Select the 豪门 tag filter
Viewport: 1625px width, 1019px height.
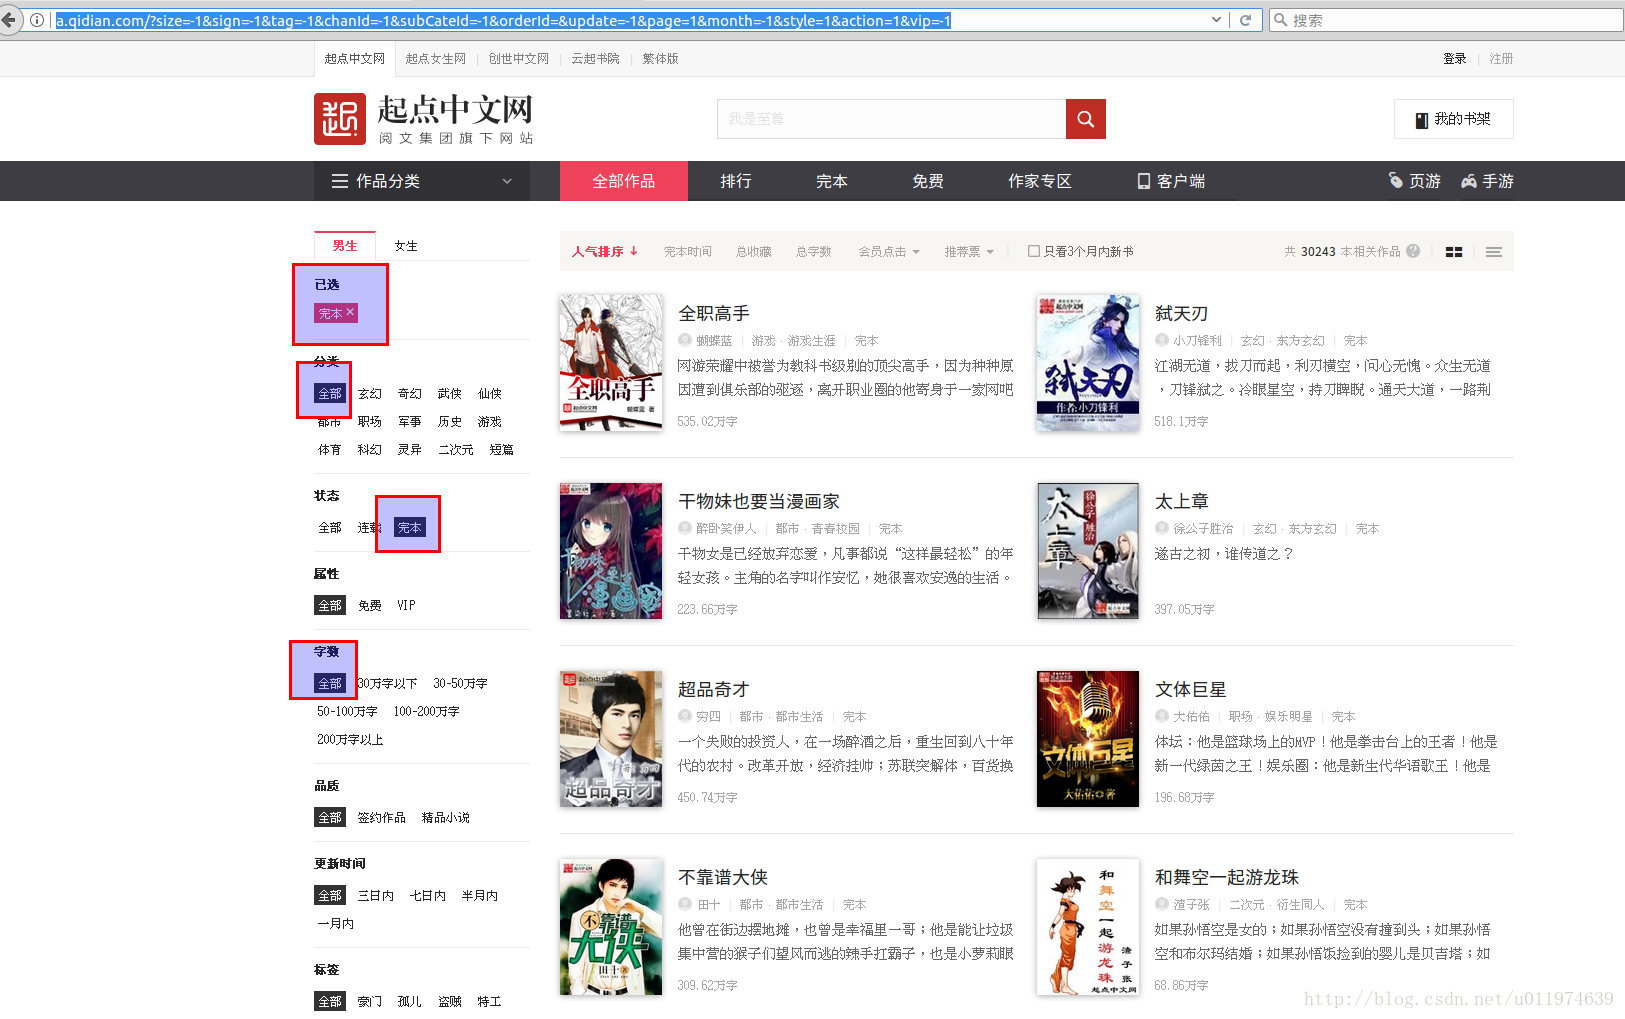point(370,1002)
